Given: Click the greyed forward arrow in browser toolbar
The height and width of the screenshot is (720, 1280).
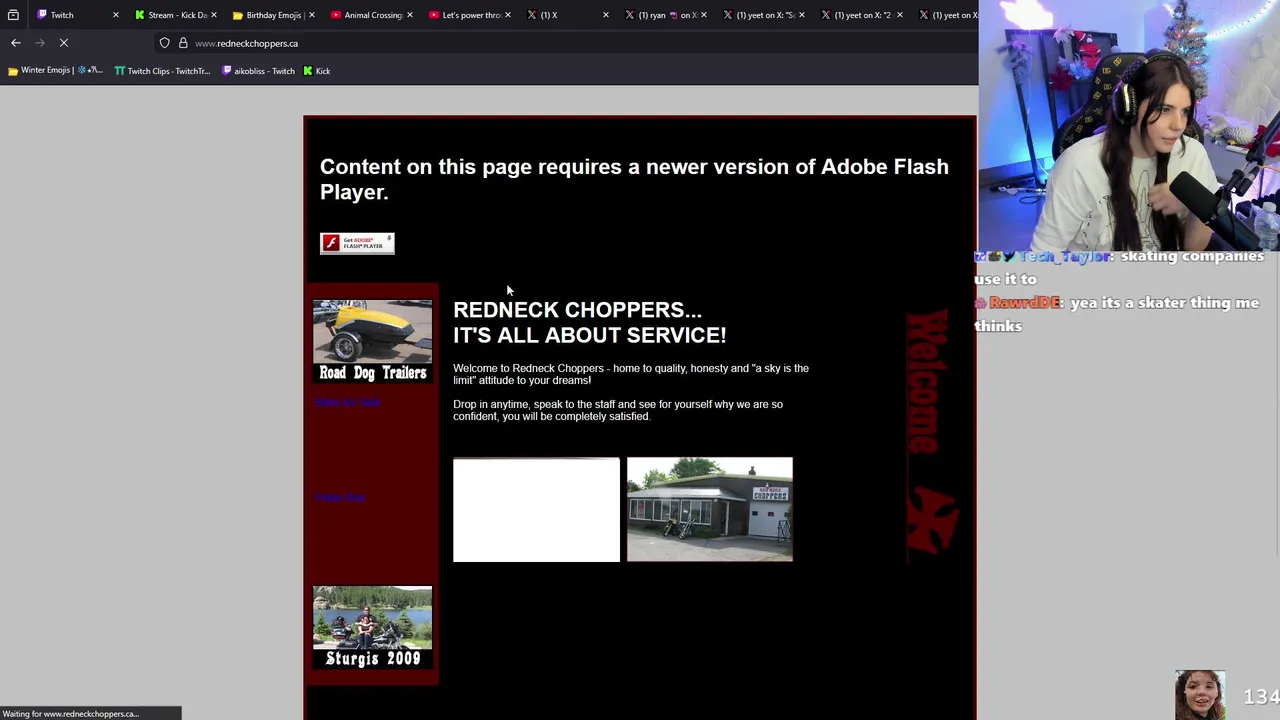Looking at the screenshot, I should tap(40, 43).
